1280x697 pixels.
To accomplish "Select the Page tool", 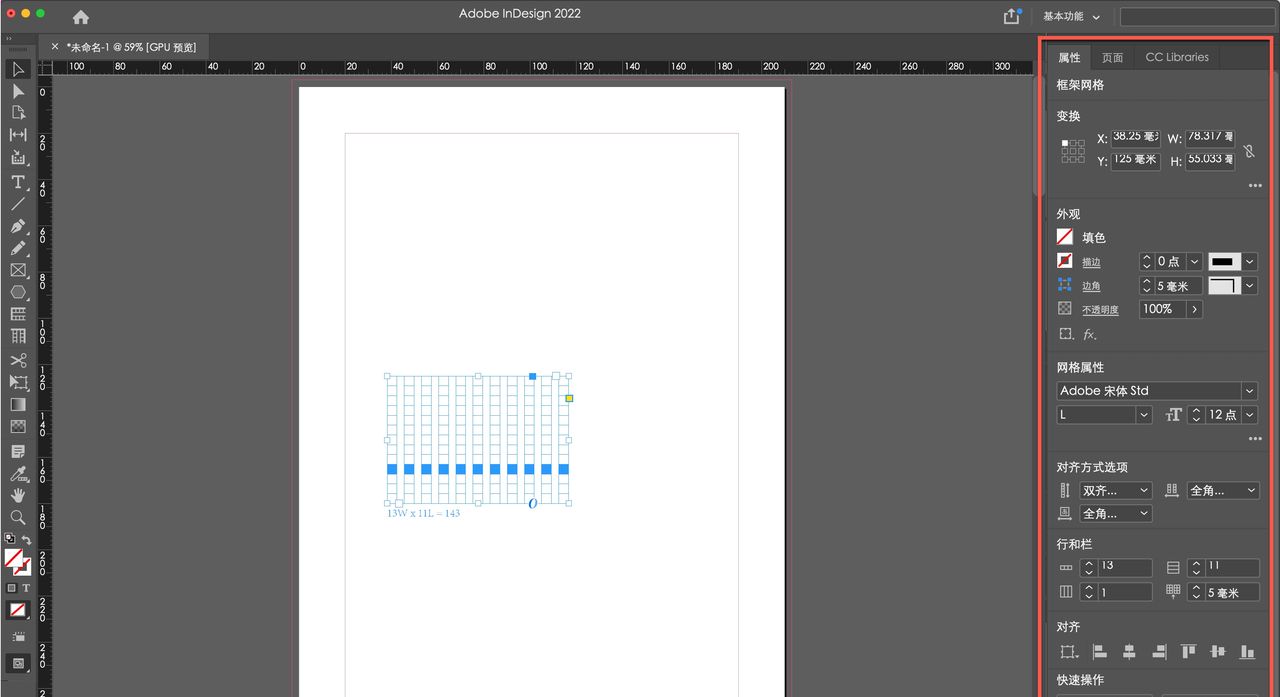I will coord(18,112).
